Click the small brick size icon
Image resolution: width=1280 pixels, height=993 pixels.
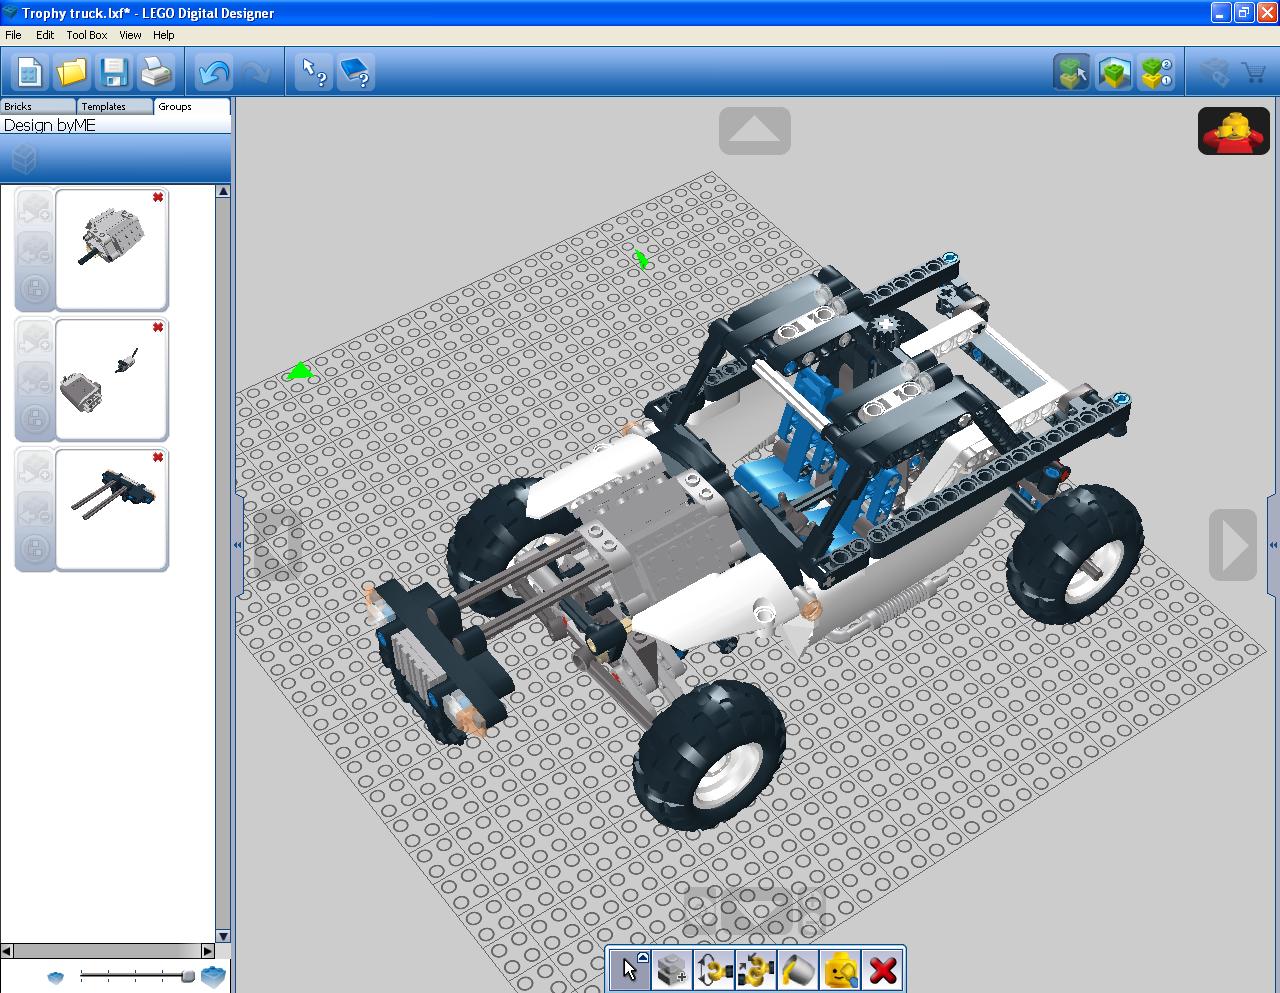coord(56,977)
